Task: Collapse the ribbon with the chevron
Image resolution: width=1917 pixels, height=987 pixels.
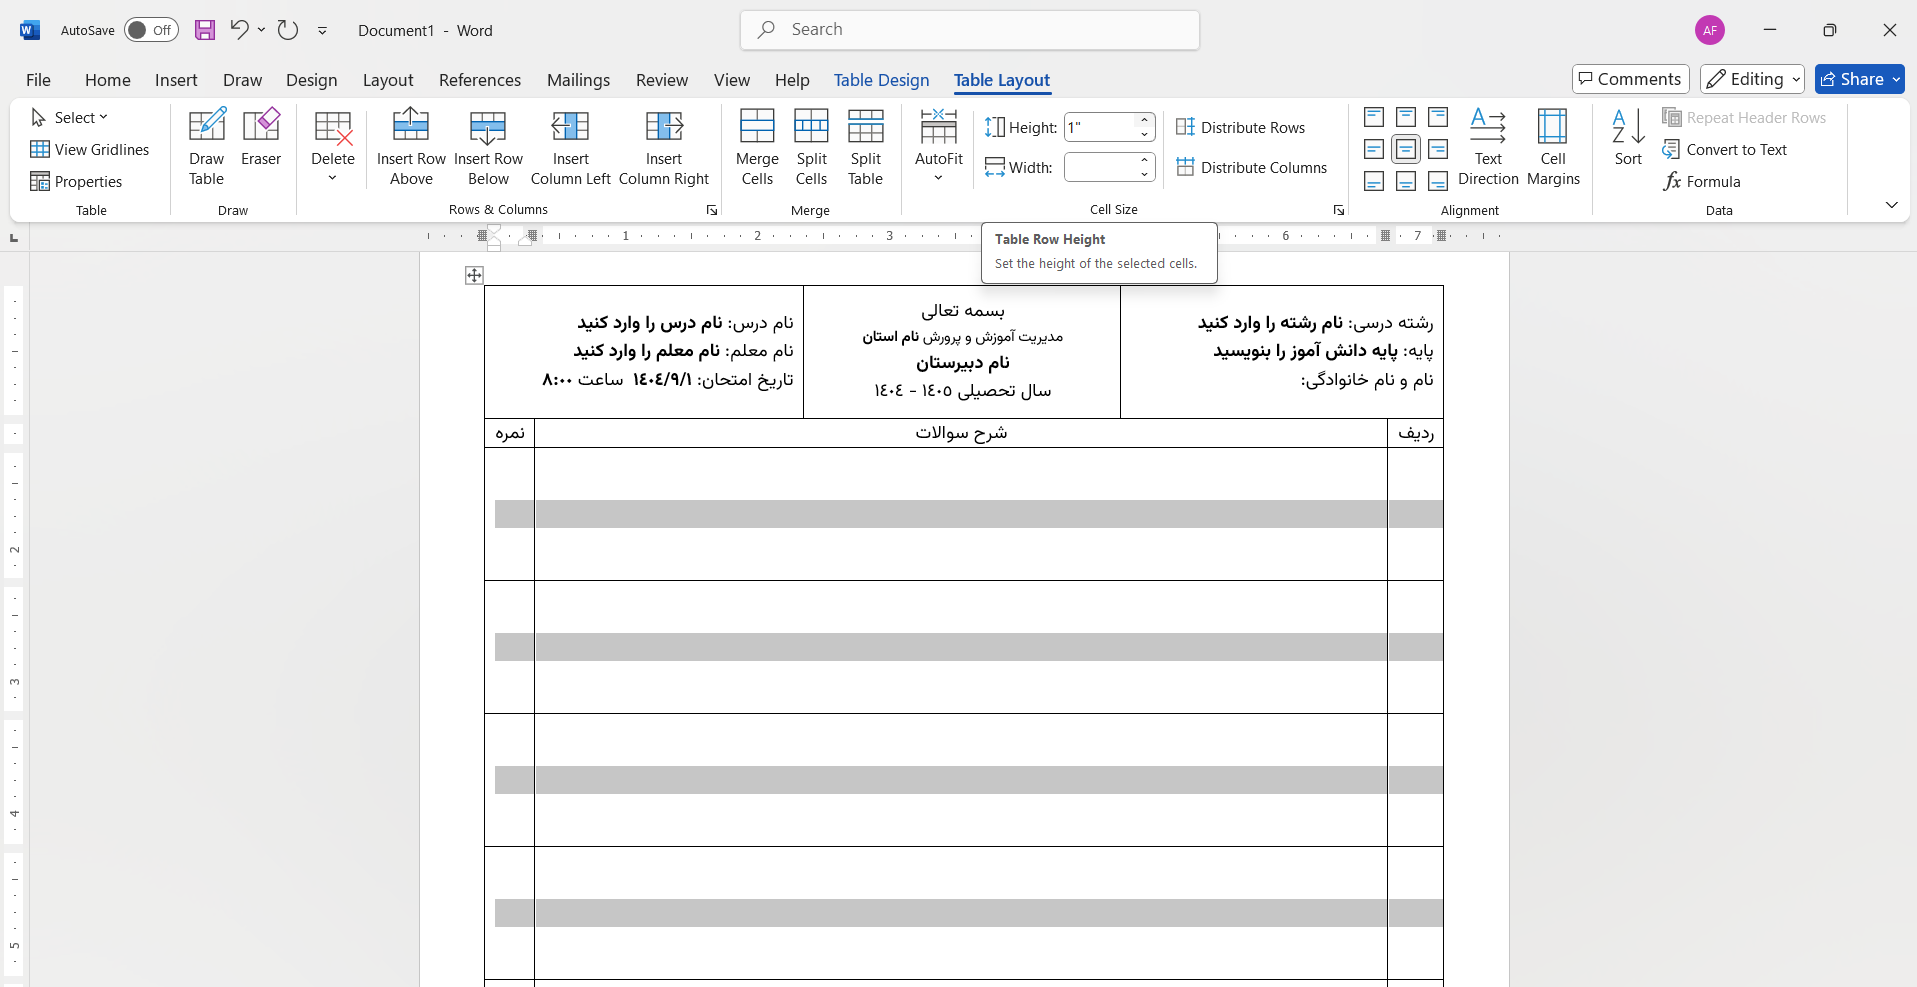Action: [1891, 205]
